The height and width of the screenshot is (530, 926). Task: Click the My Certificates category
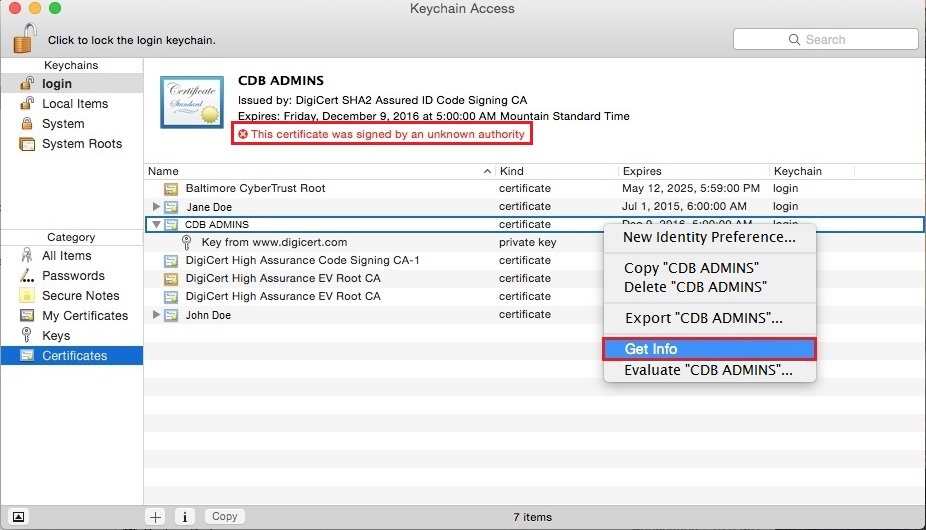click(x=84, y=316)
